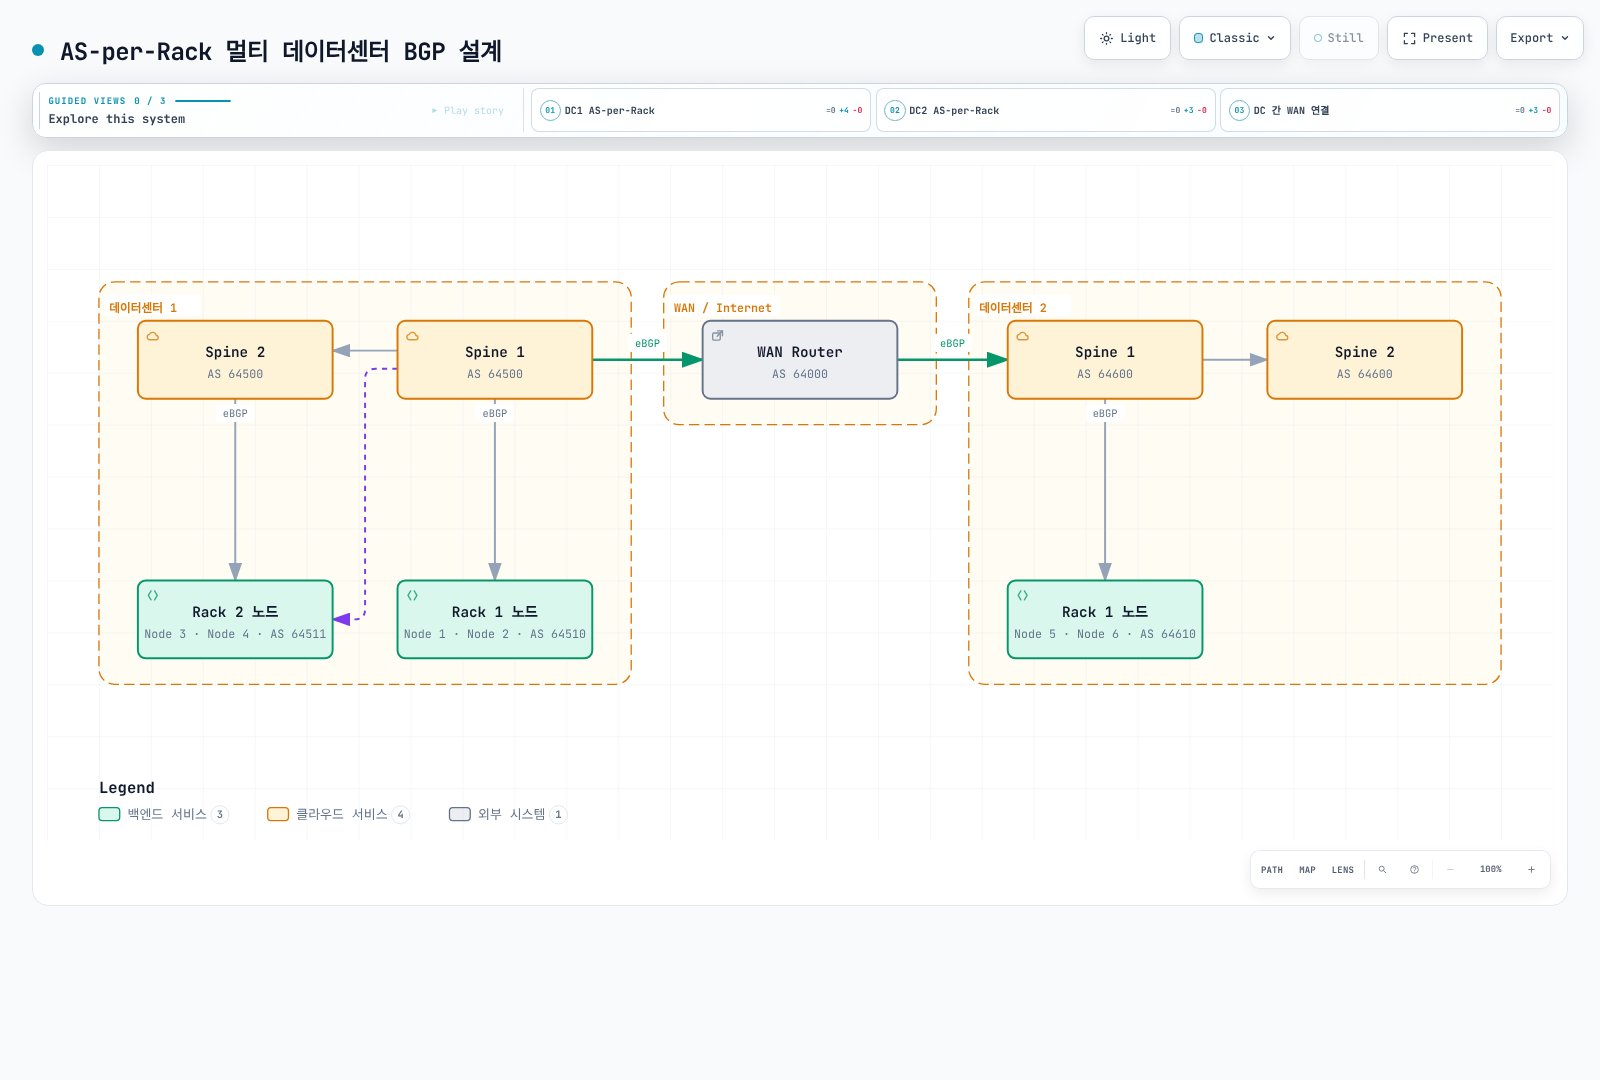Click code-bracket icon on Rack 2 노드
This screenshot has width=1600, height=1080.
[x=153, y=595]
